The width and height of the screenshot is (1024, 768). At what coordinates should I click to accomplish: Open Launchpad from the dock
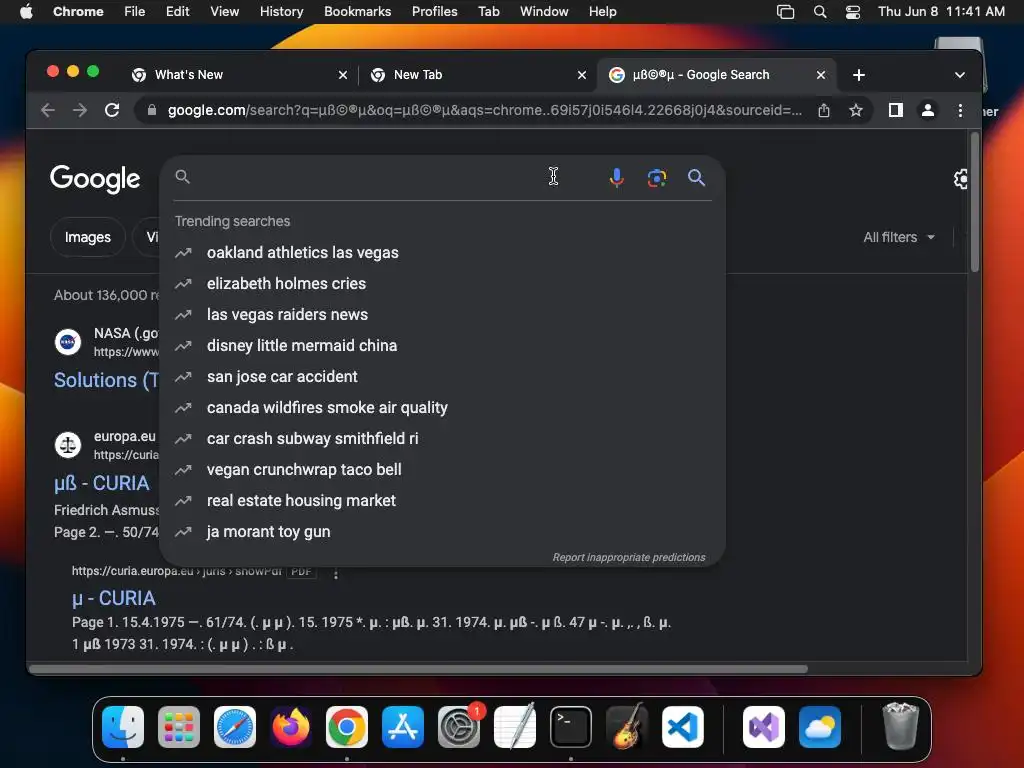tap(178, 726)
